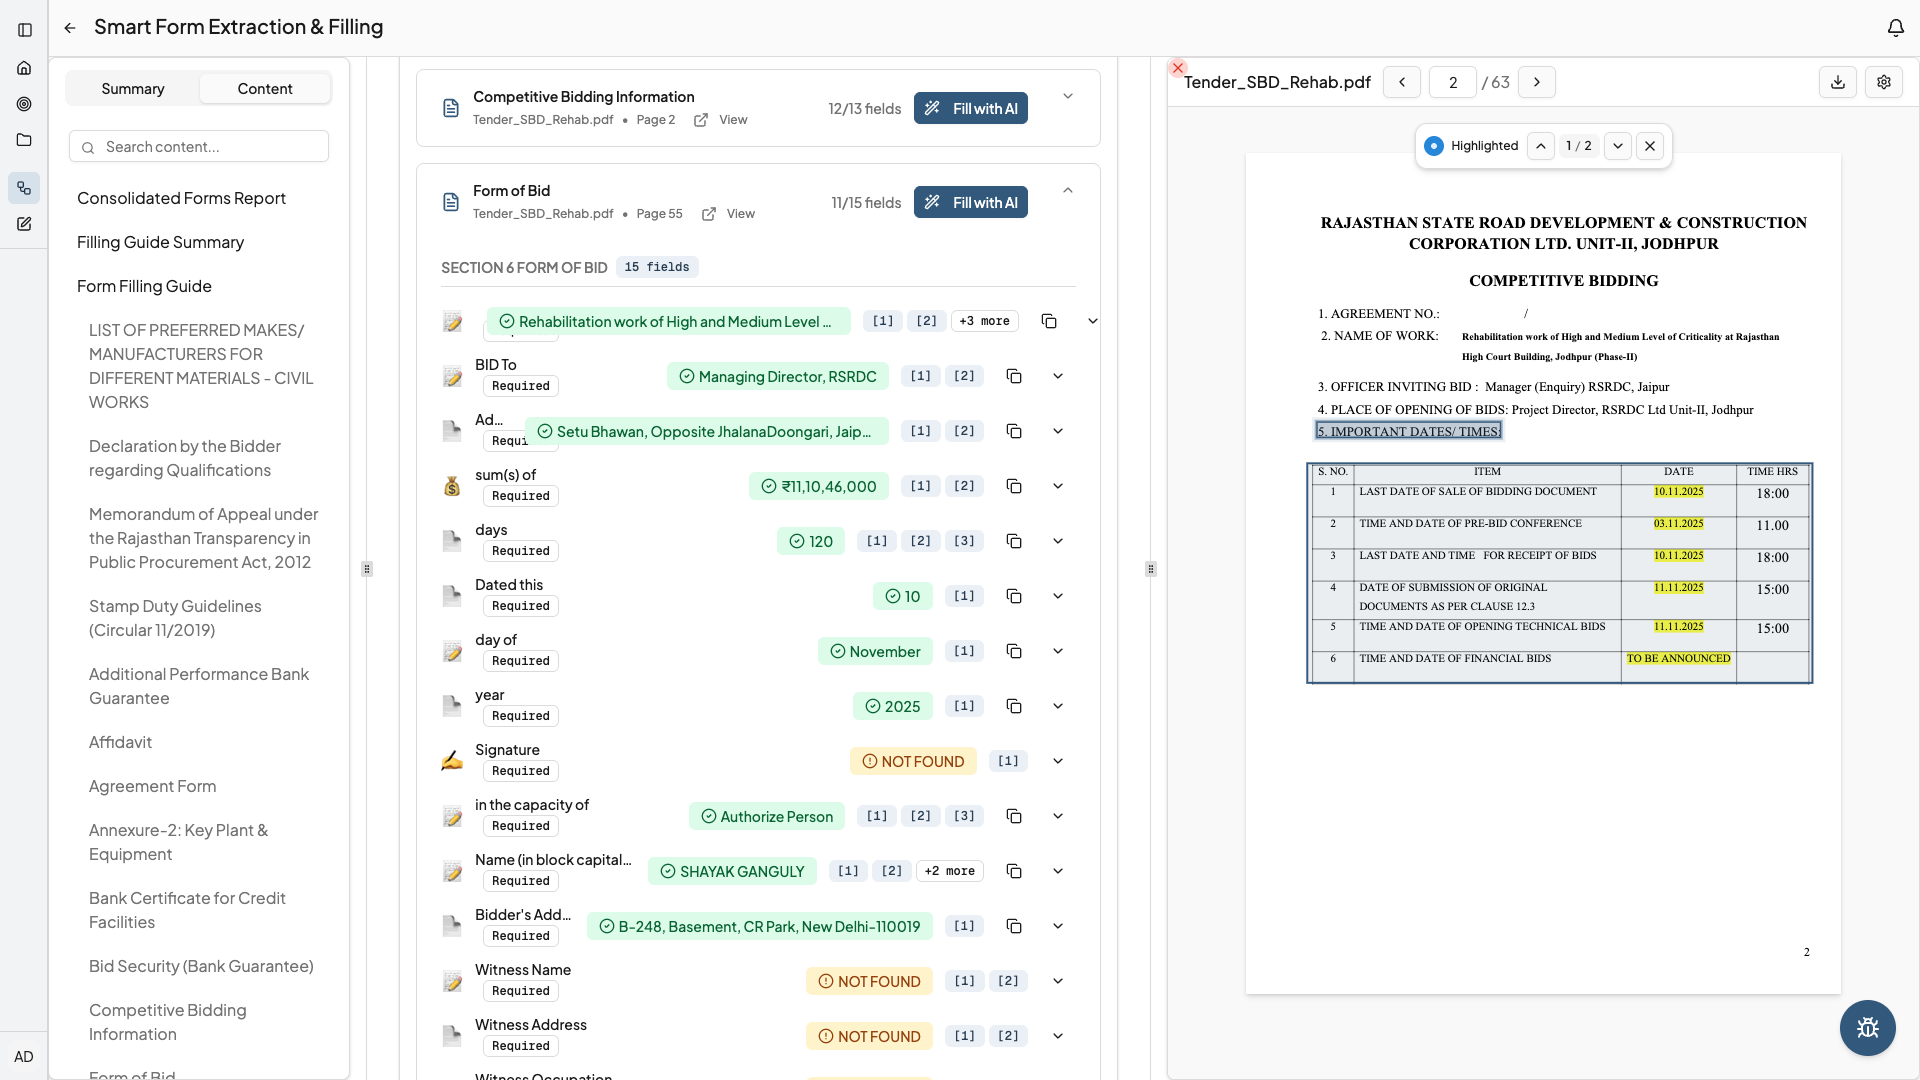
Task: Collapse the Form of Bid section
Action: (1068, 191)
